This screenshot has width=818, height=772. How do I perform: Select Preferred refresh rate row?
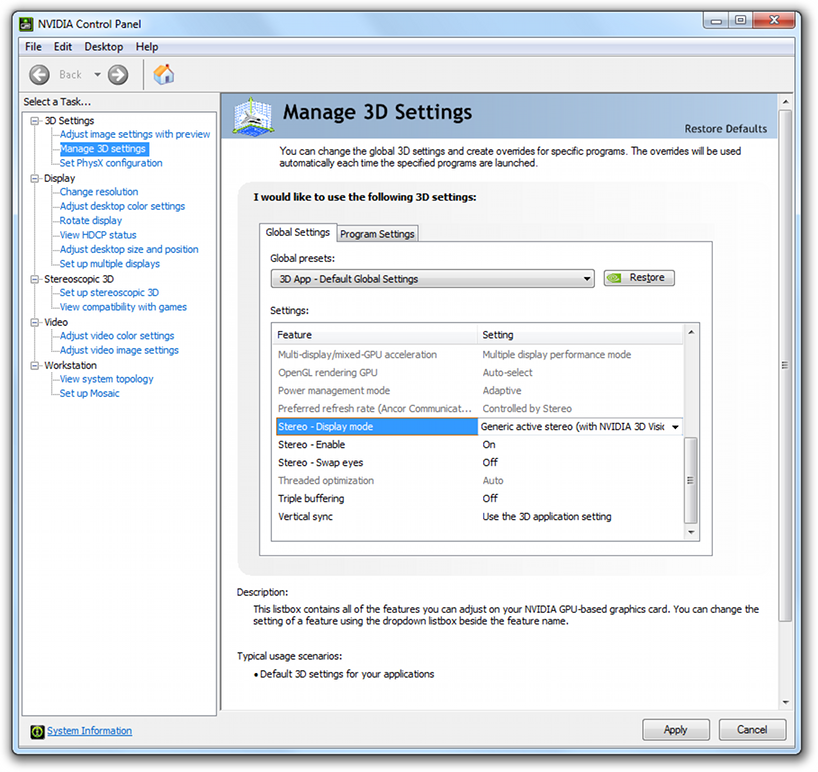tap(478, 408)
